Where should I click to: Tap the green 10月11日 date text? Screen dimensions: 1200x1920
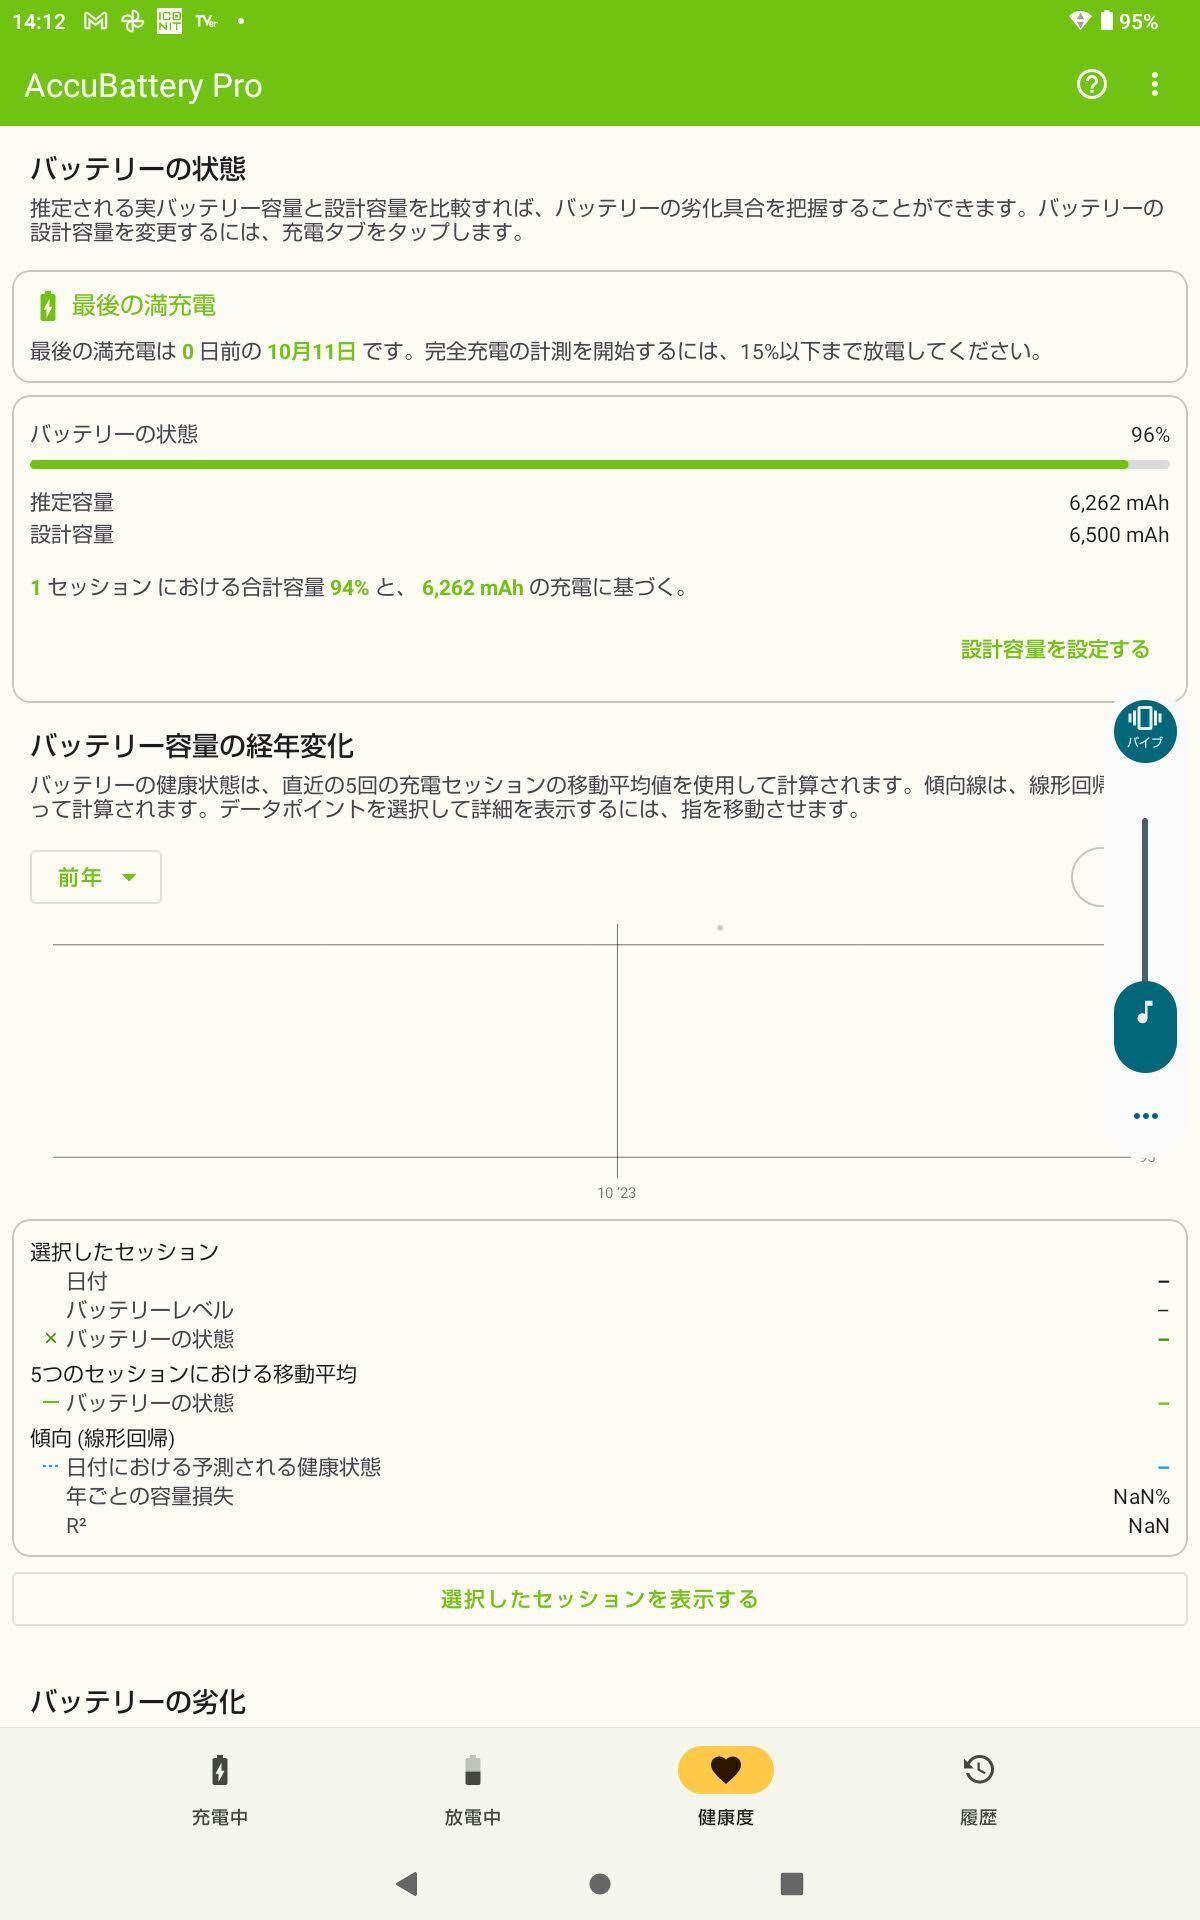click(x=311, y=351)
